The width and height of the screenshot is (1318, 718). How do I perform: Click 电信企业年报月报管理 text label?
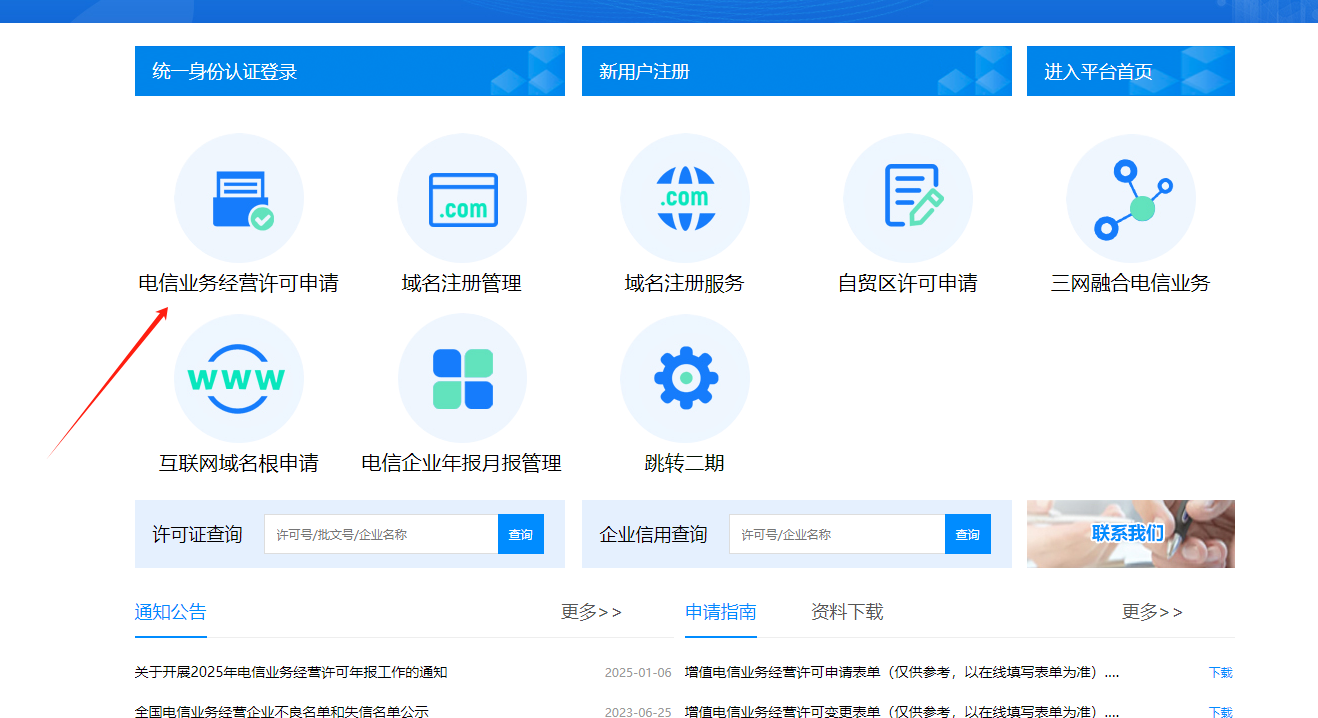pyautogui.click(x=462, y=464)
